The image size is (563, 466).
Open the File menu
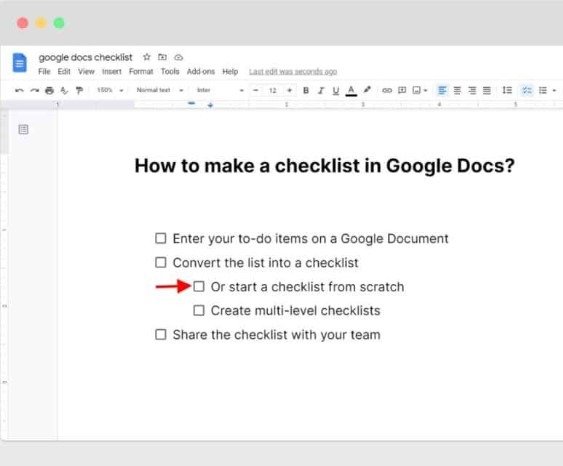[x=44, y=71]
